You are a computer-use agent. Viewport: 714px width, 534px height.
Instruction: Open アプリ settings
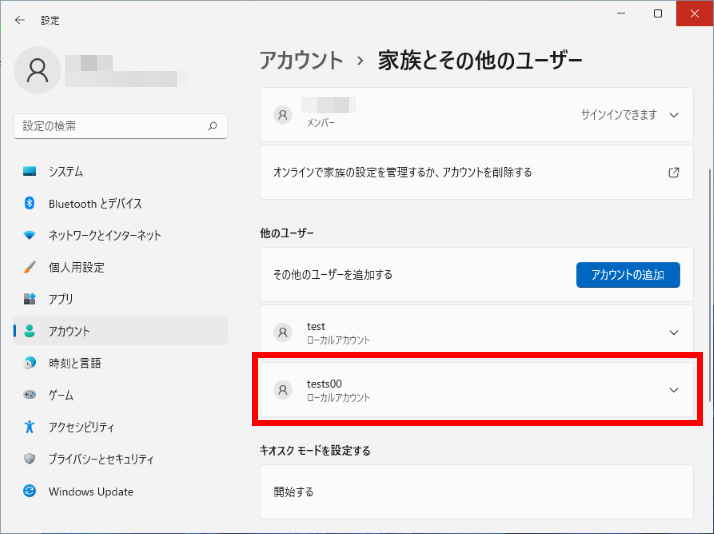(x=121, y=299)
